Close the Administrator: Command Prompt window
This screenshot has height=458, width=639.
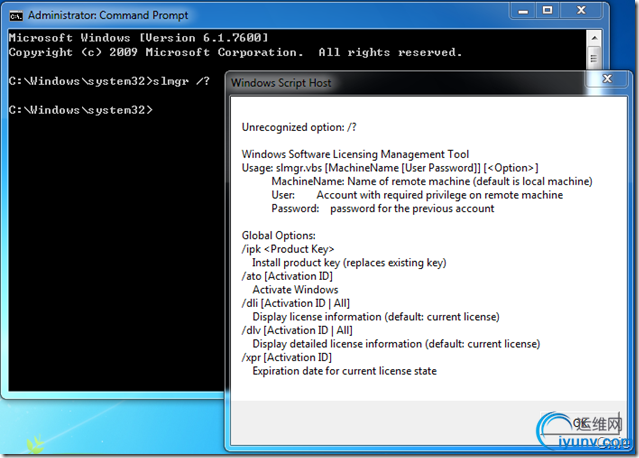[582, 11]
